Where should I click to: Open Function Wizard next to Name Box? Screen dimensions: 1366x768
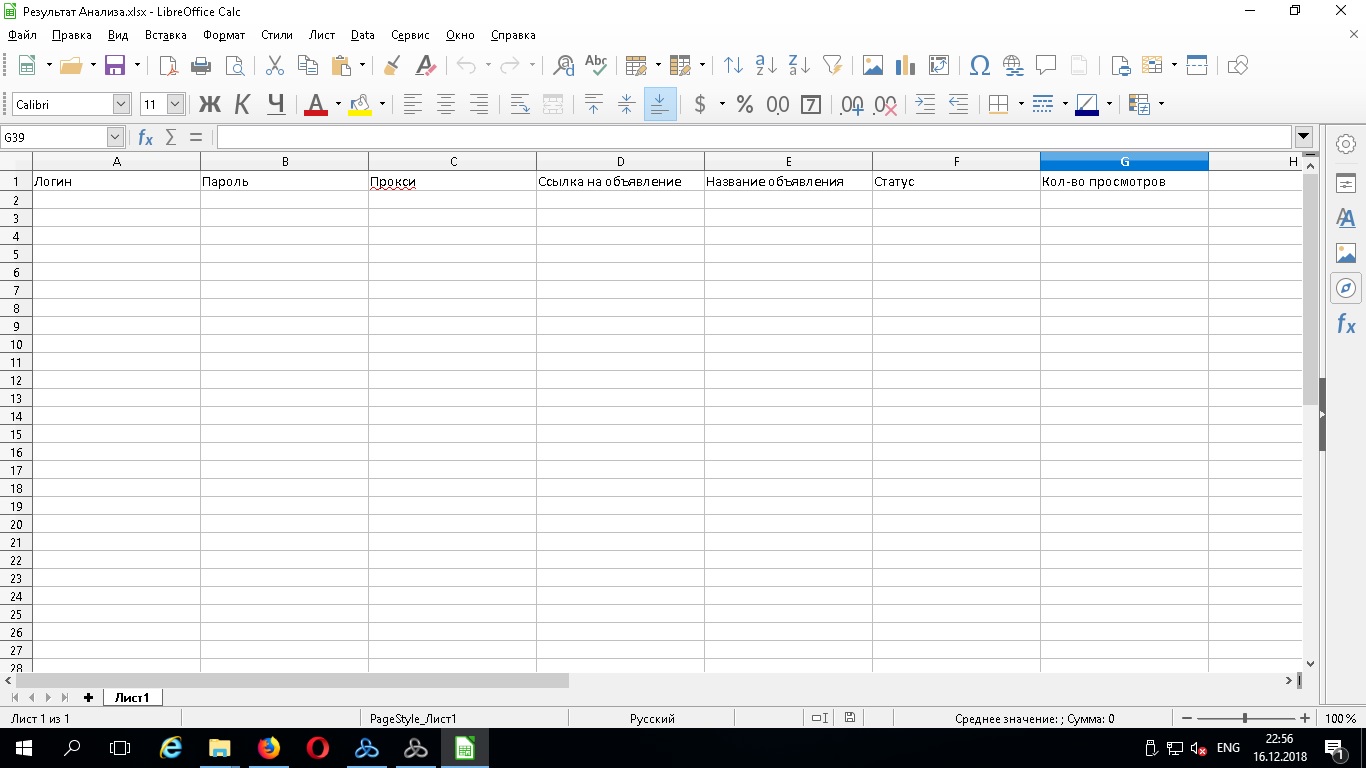point(146,137)
